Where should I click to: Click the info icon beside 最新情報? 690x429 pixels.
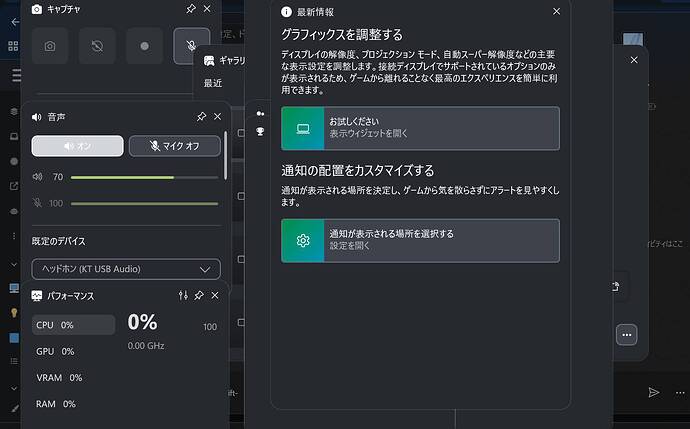(x=286, y=12)
